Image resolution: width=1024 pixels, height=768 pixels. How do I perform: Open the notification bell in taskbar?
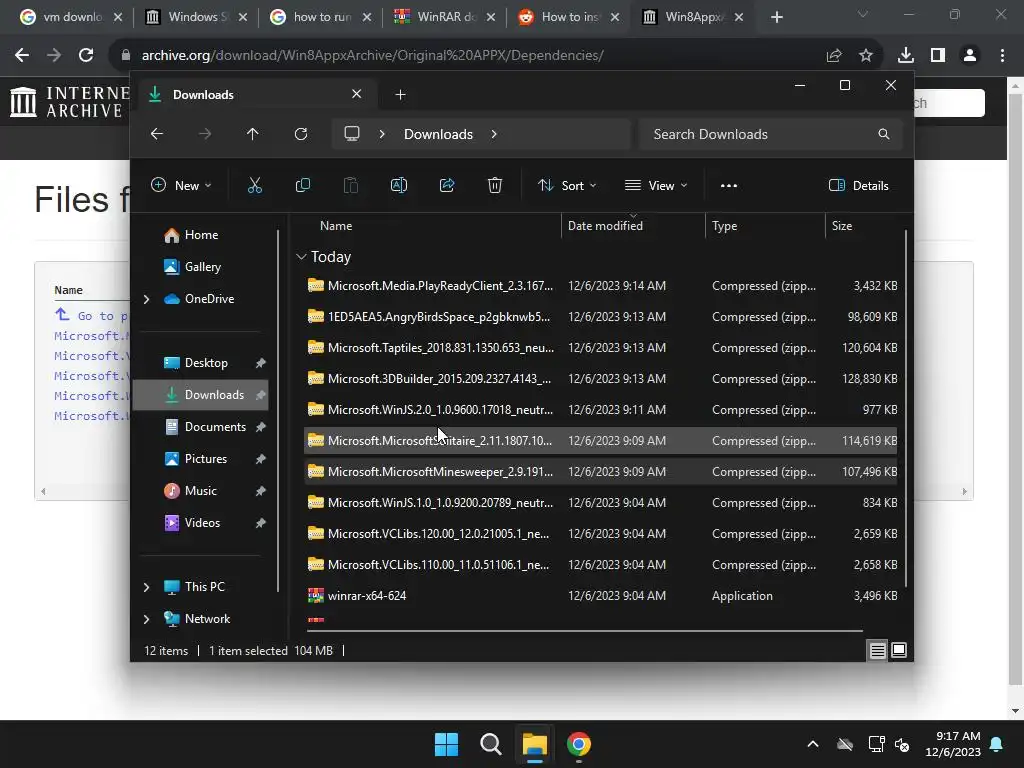click(x=997, y=744)
